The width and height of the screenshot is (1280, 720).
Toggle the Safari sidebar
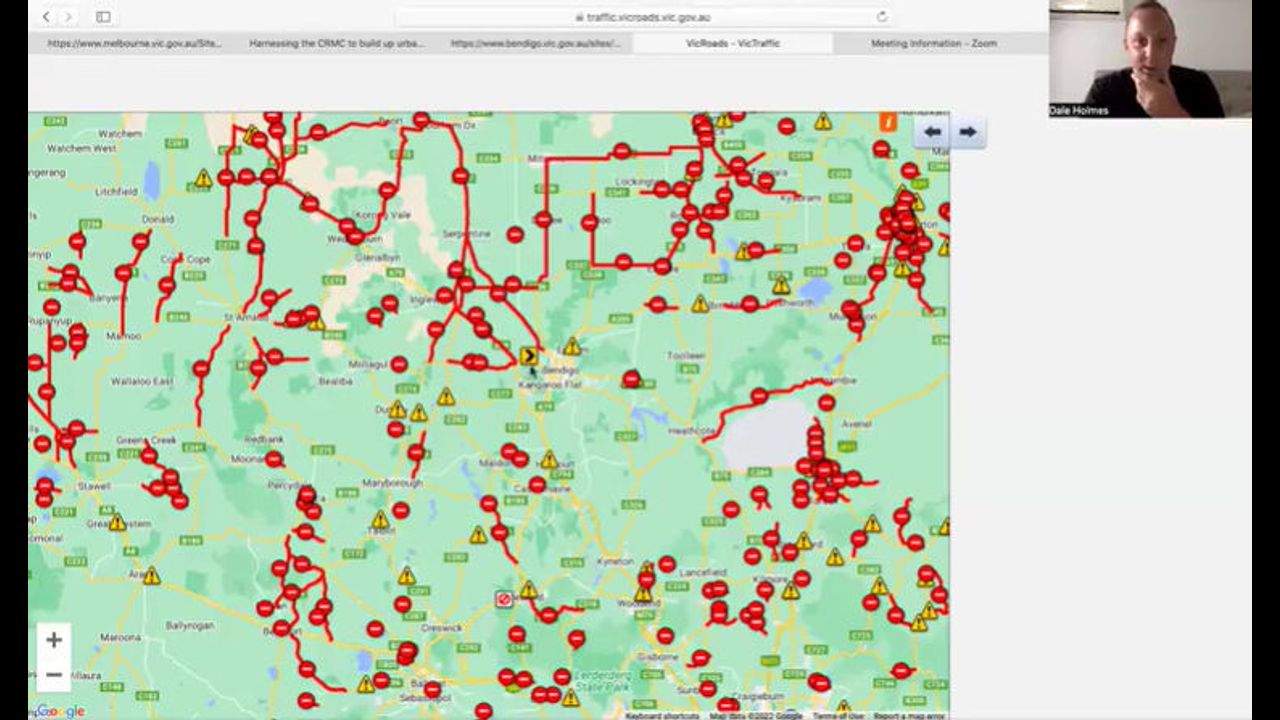pyautogui.click(x=103, y=17)
